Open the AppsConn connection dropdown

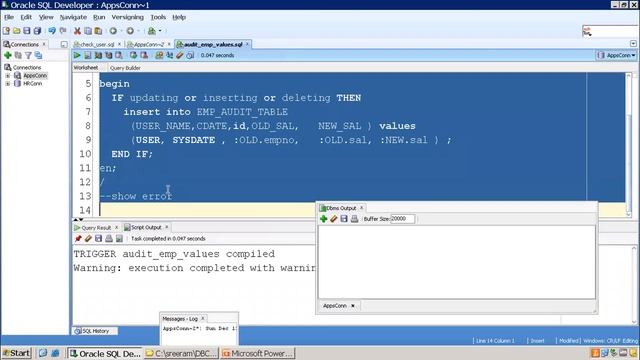[x=617, y=55]
